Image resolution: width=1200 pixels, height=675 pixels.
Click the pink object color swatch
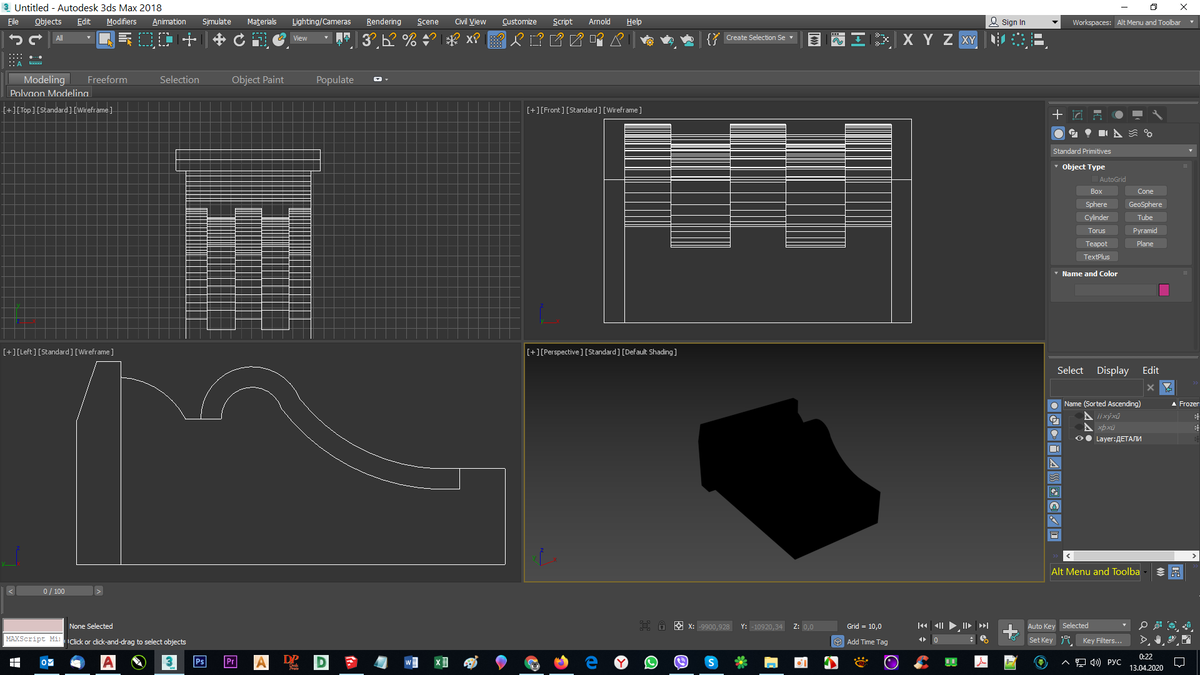point(1164,290)
